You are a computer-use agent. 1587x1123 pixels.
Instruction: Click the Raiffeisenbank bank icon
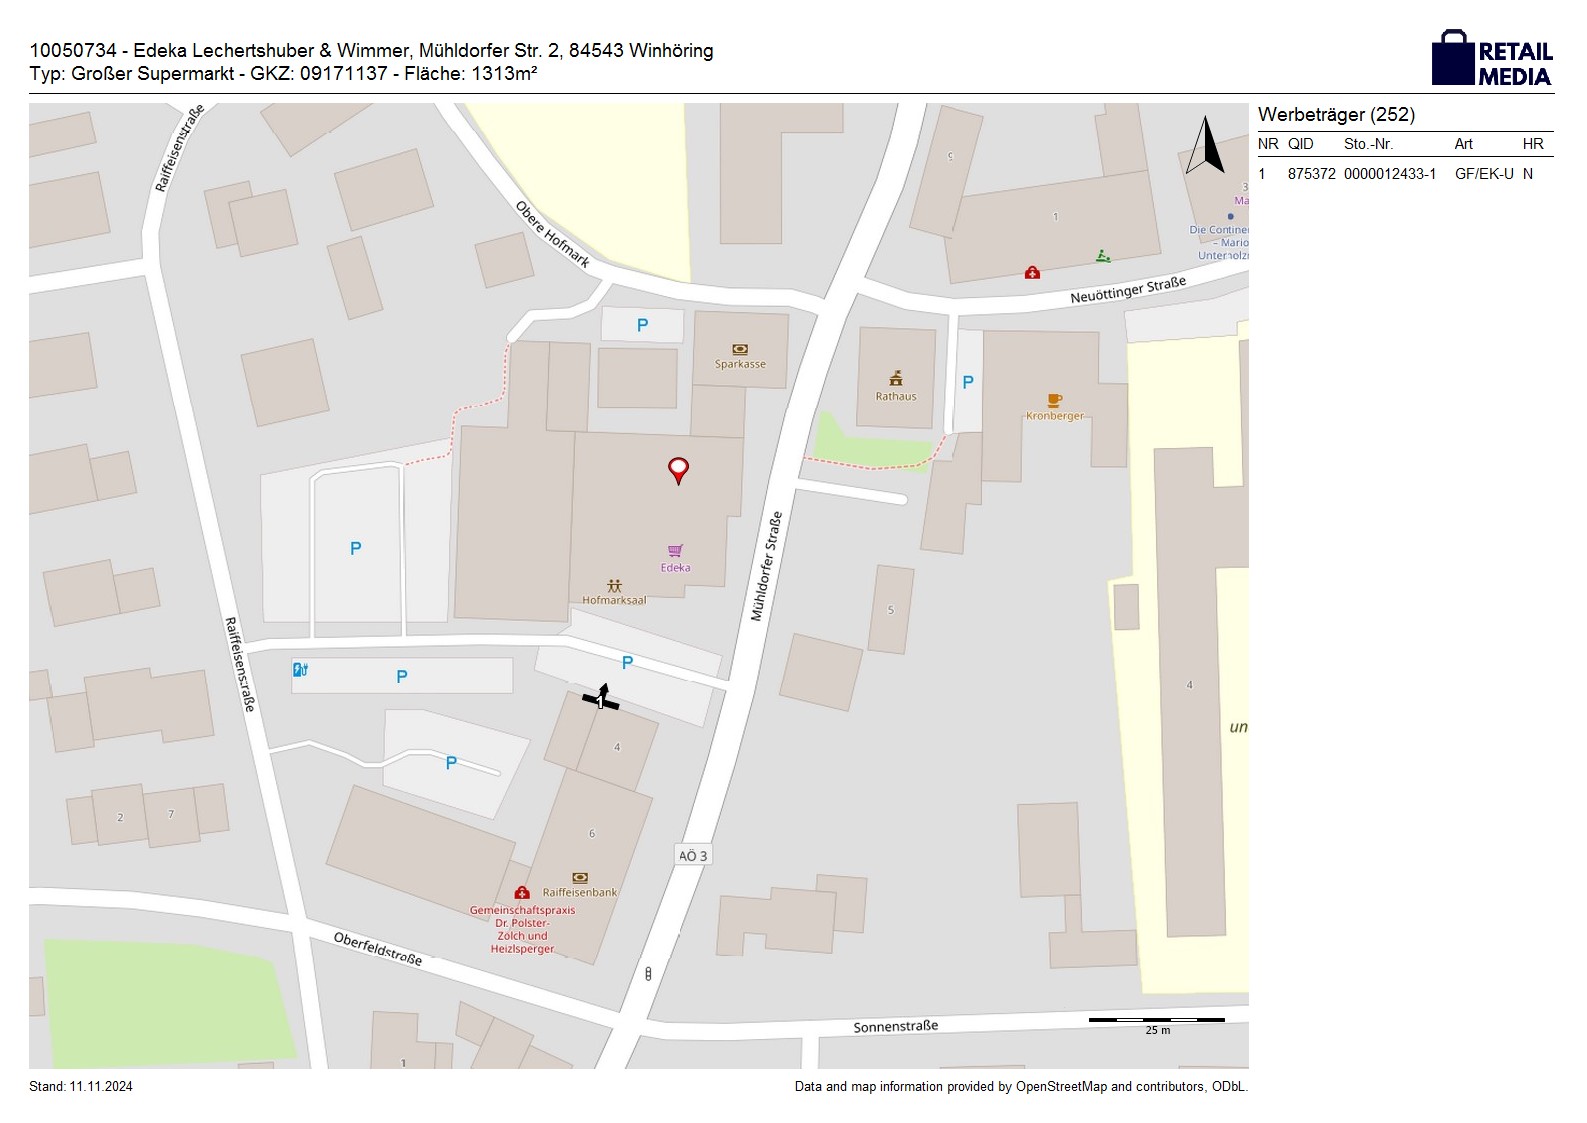click(x=579, y=878)
